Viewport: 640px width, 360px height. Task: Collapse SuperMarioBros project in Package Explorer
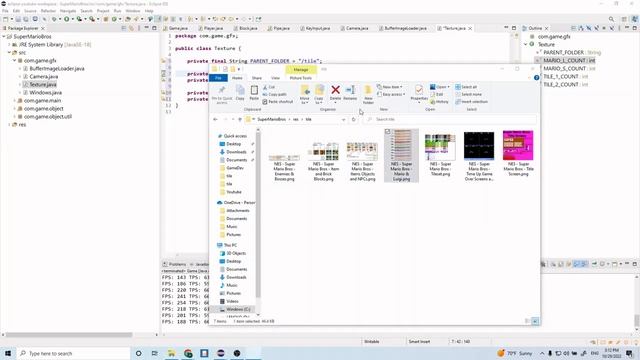coord(4,36)
